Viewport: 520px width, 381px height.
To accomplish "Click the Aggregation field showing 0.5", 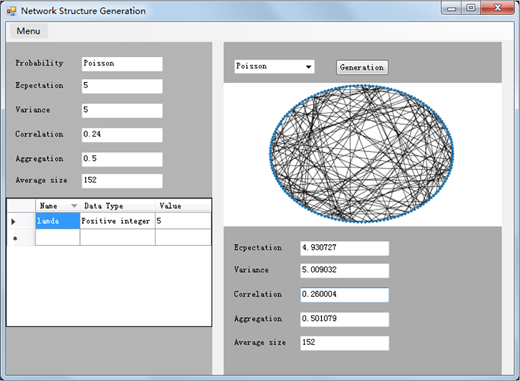I will click(122, 159).
